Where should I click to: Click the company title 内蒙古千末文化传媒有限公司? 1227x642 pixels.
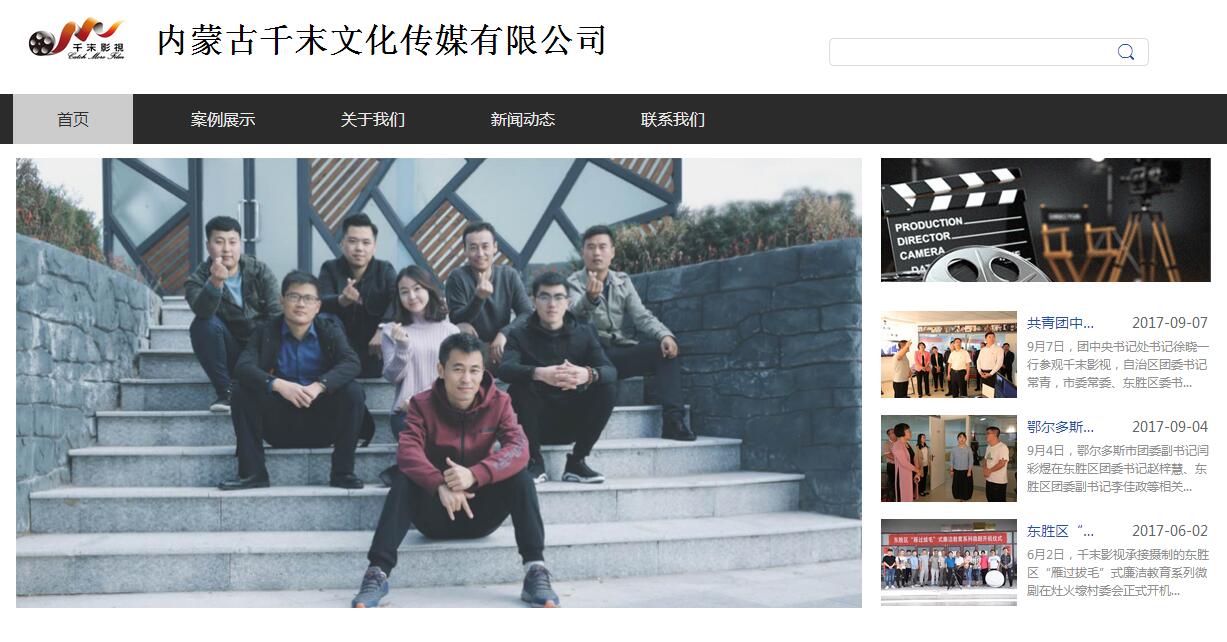[382, 41]
